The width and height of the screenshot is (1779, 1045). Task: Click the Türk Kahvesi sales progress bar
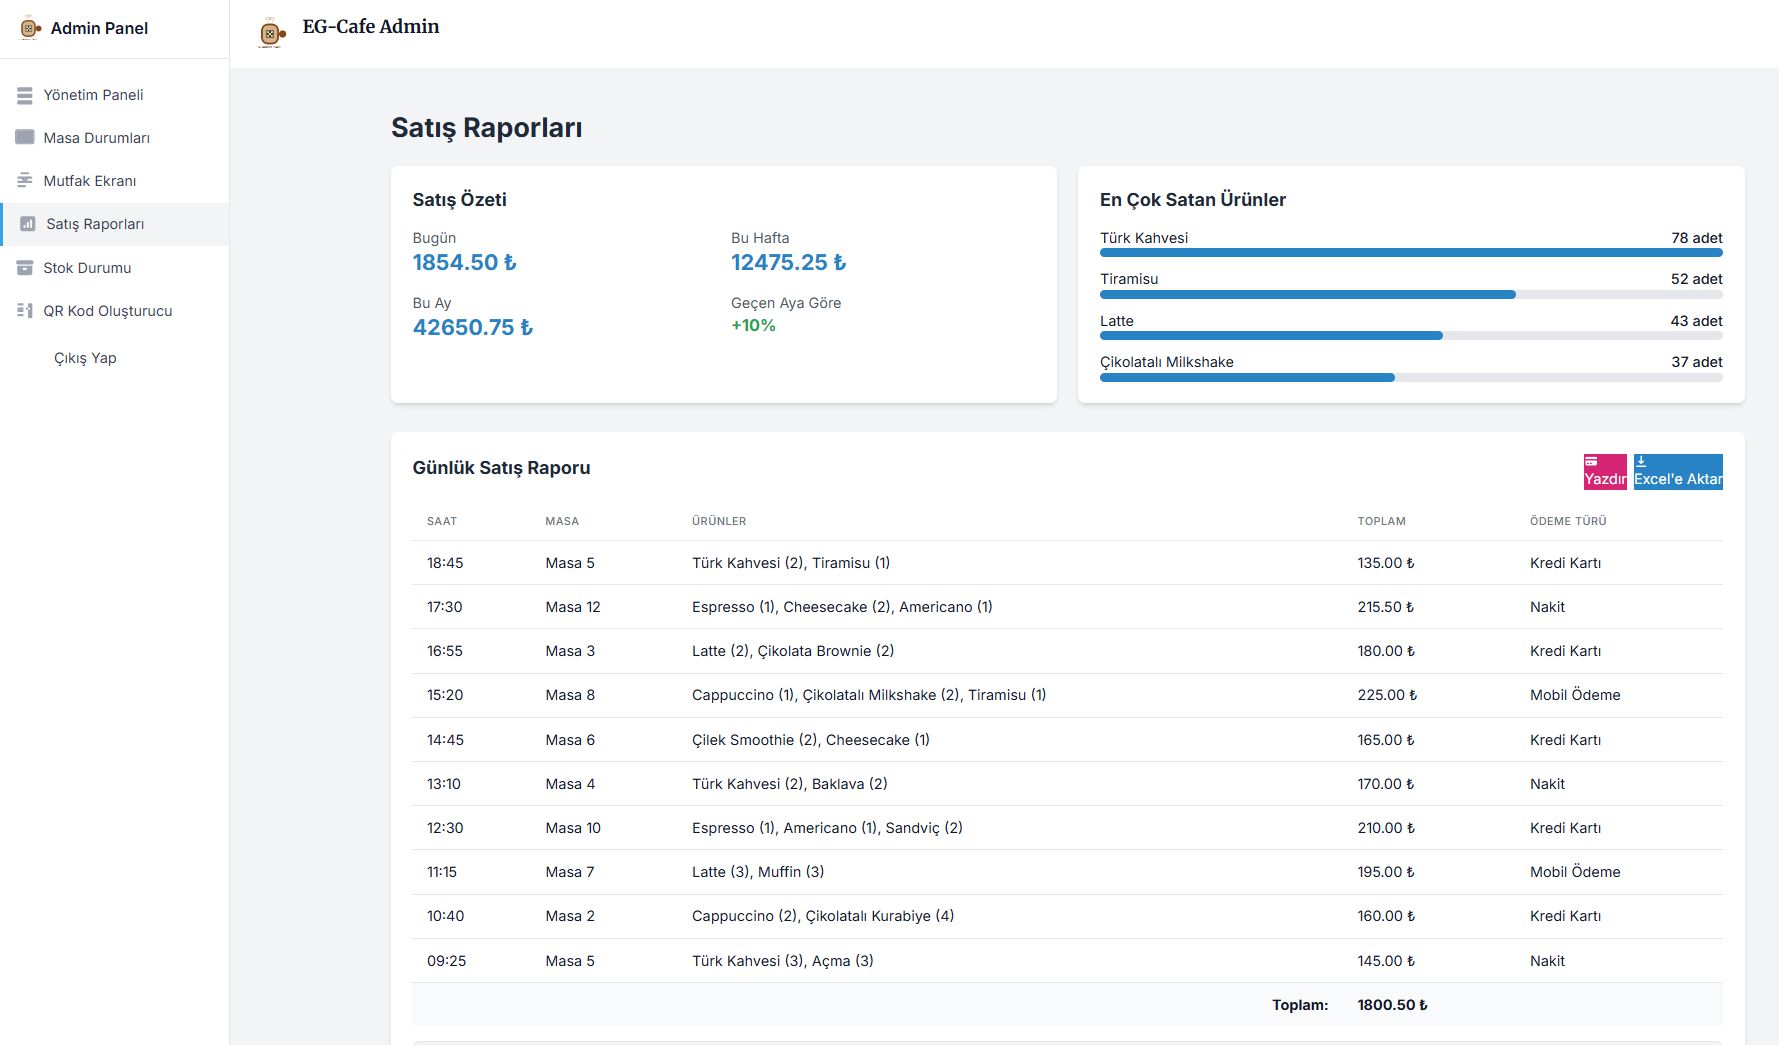pos(1410,253)
